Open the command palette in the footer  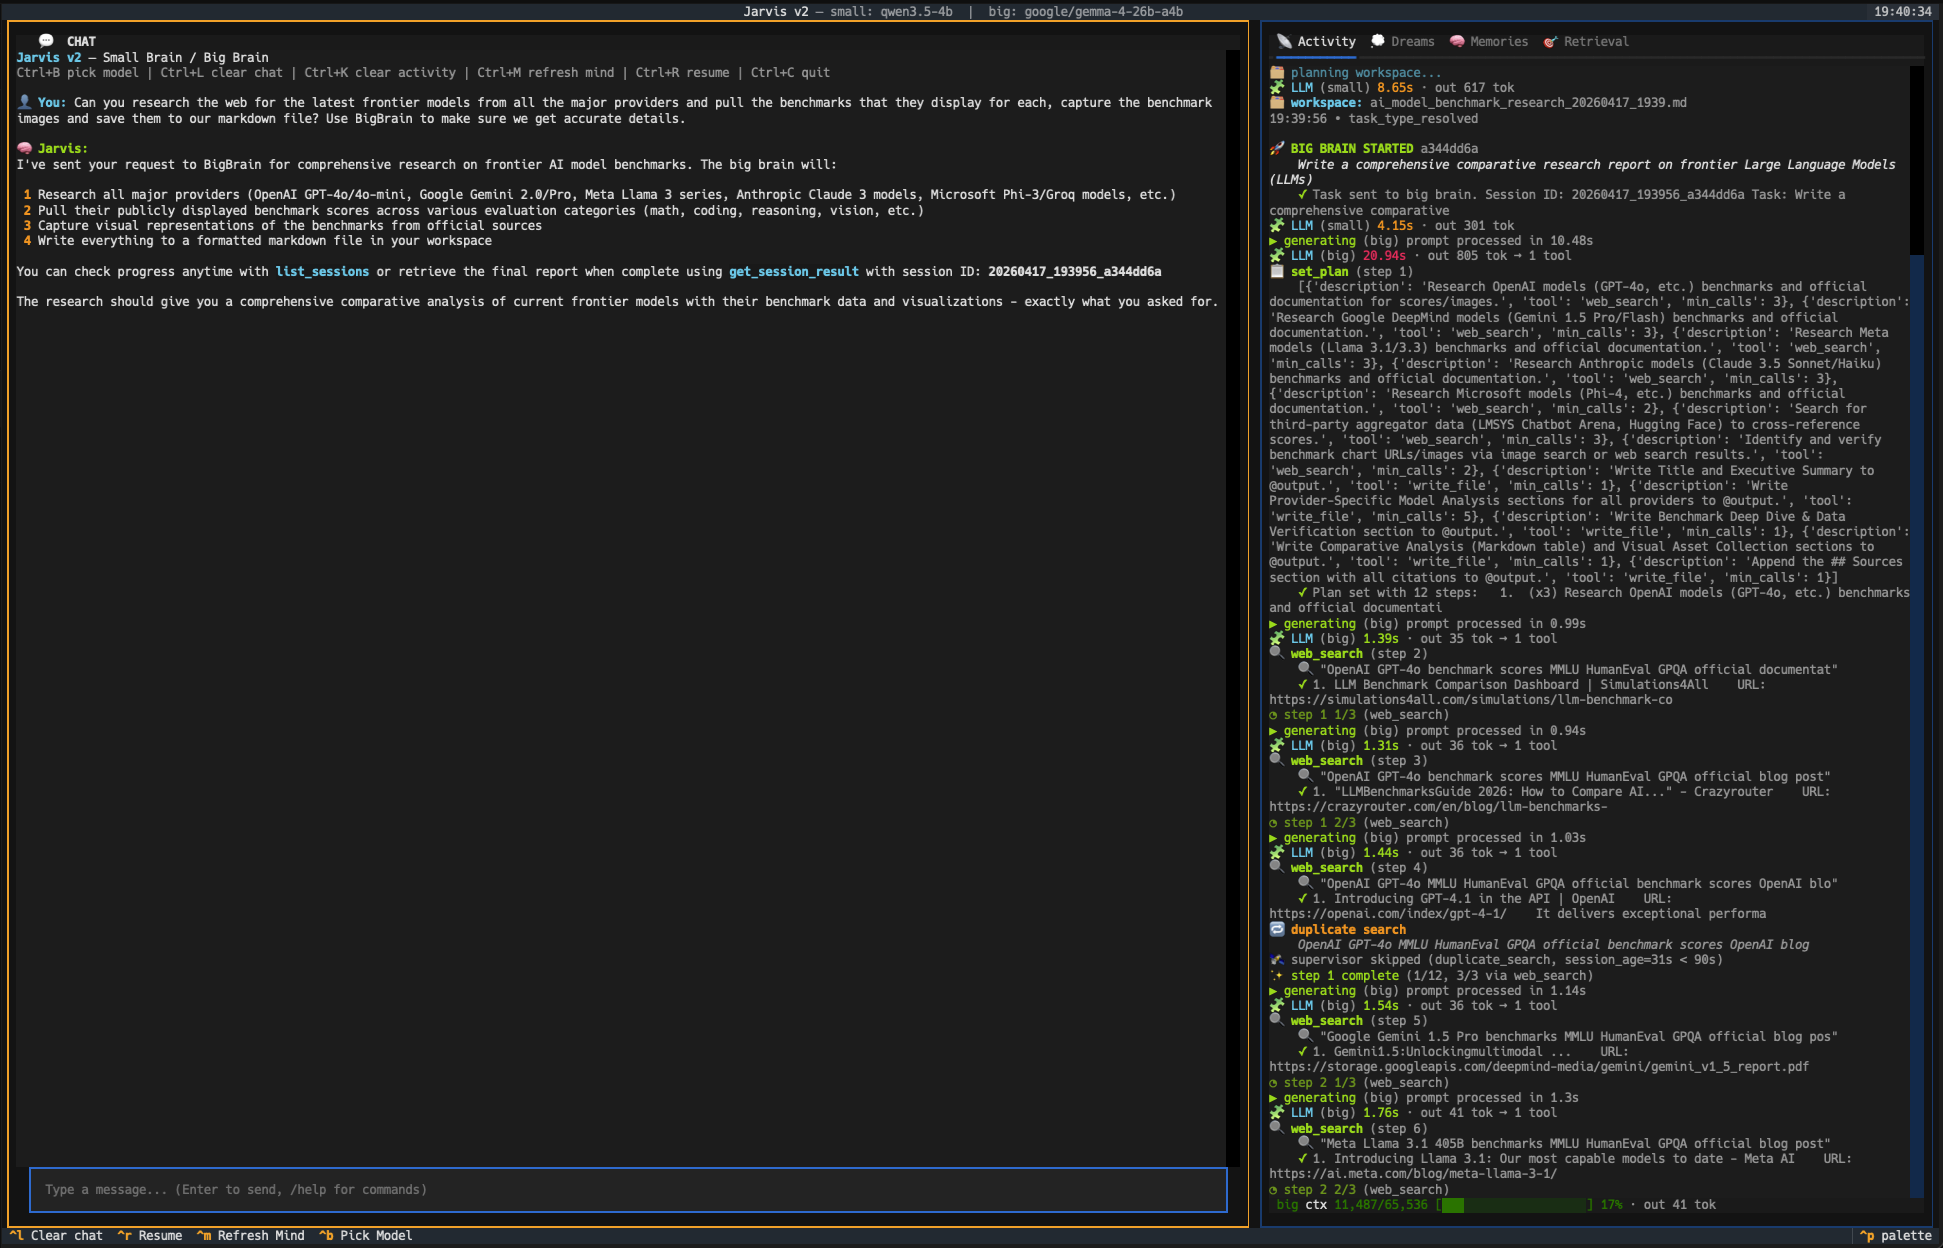[x=1895, y=1236]
